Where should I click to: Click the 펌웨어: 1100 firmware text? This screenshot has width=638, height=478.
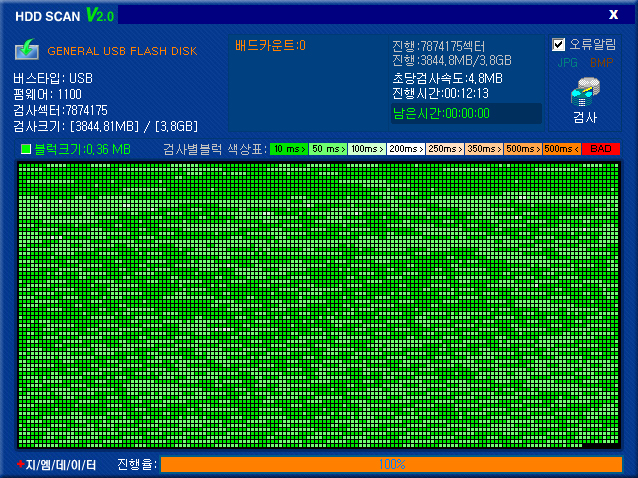48,94
